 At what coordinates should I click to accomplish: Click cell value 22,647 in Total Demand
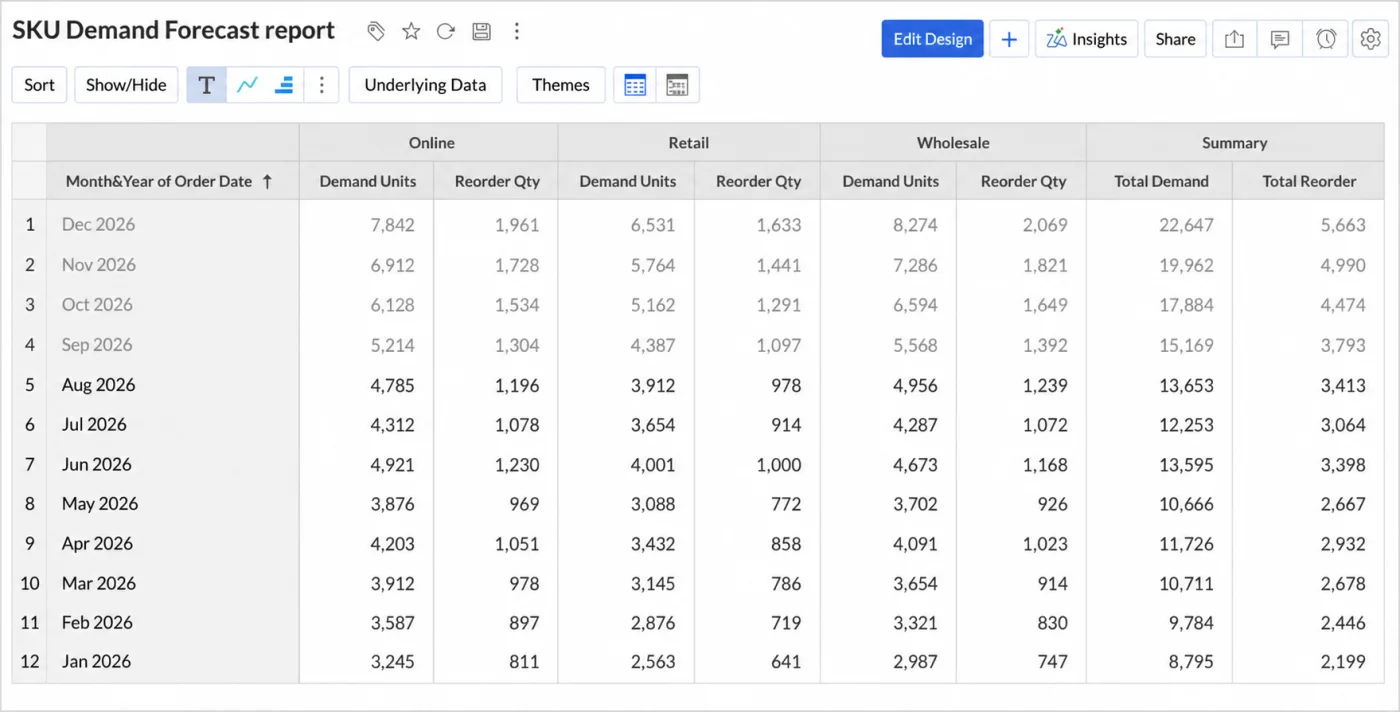pyautogui.click(x=1186, y=225)
